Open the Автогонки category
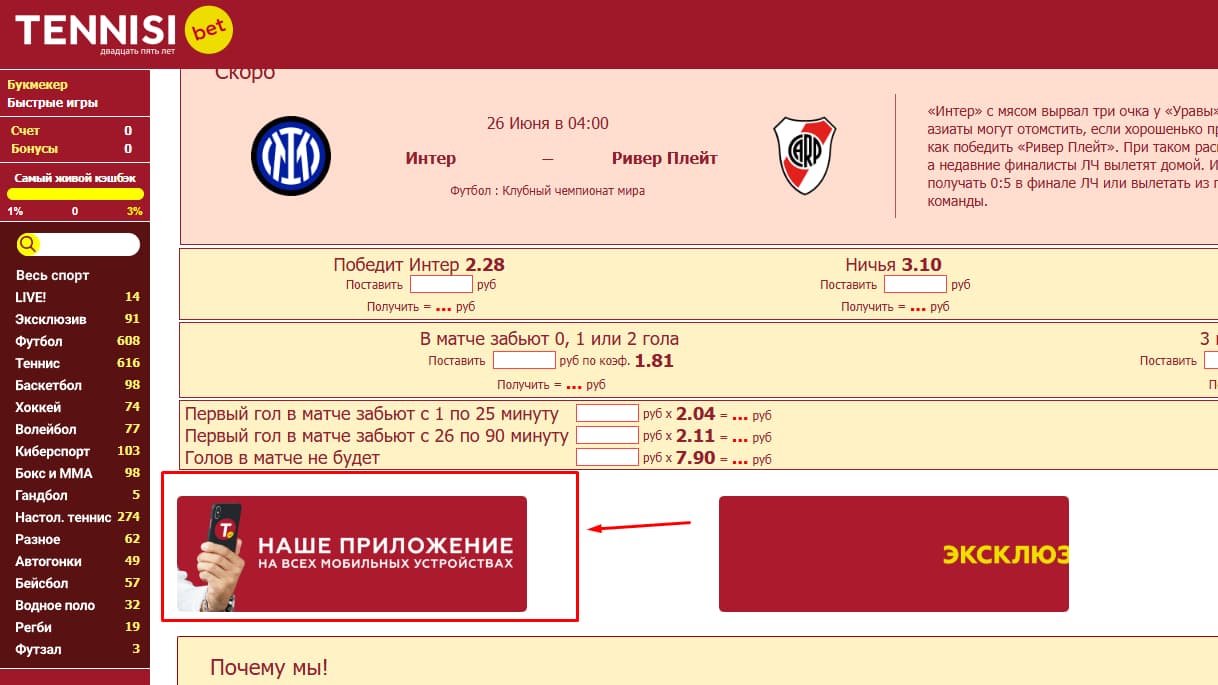Image resolution: width=1218 pixels, height=685 pixels. point(76,561)
